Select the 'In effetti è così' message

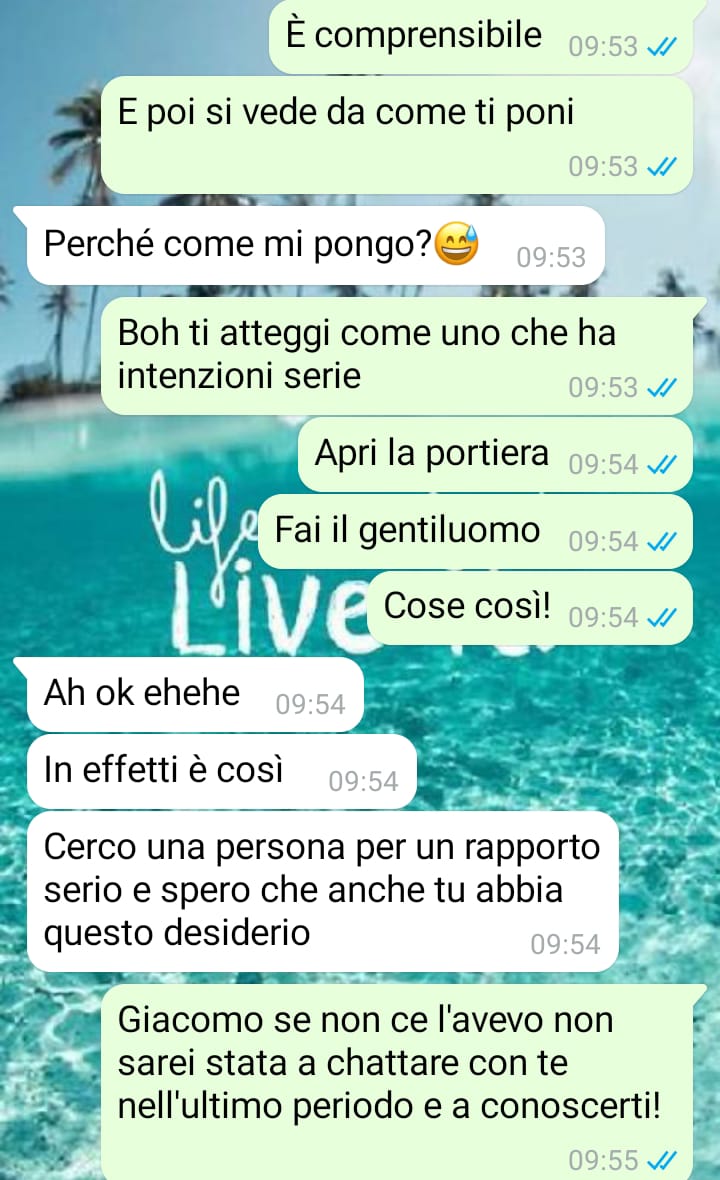tap(222, 771)
